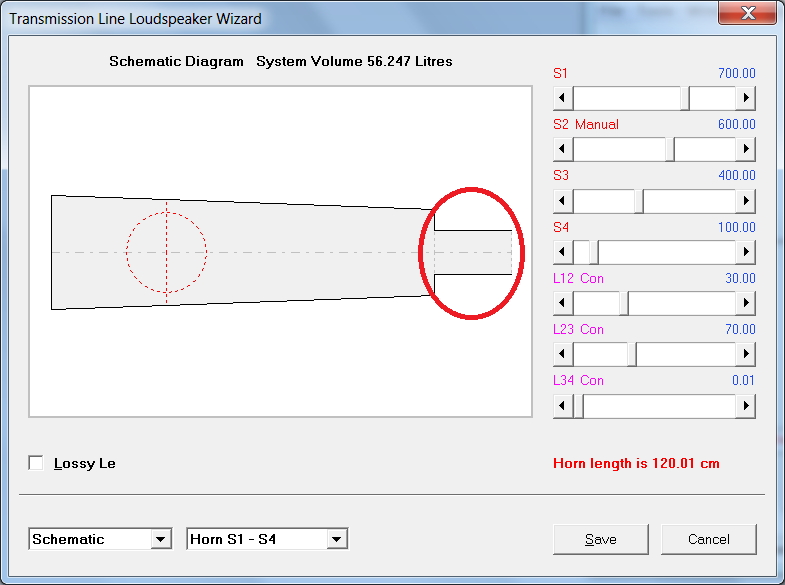Screen dimensions: 785x585
Task: Click the System Volume 56.247 Litres text
Action: coord(354,61)
